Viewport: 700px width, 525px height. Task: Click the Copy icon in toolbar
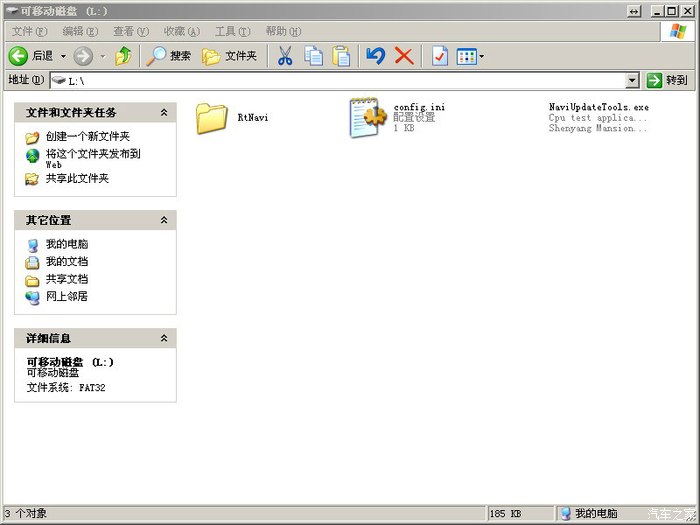pos(313,56)
